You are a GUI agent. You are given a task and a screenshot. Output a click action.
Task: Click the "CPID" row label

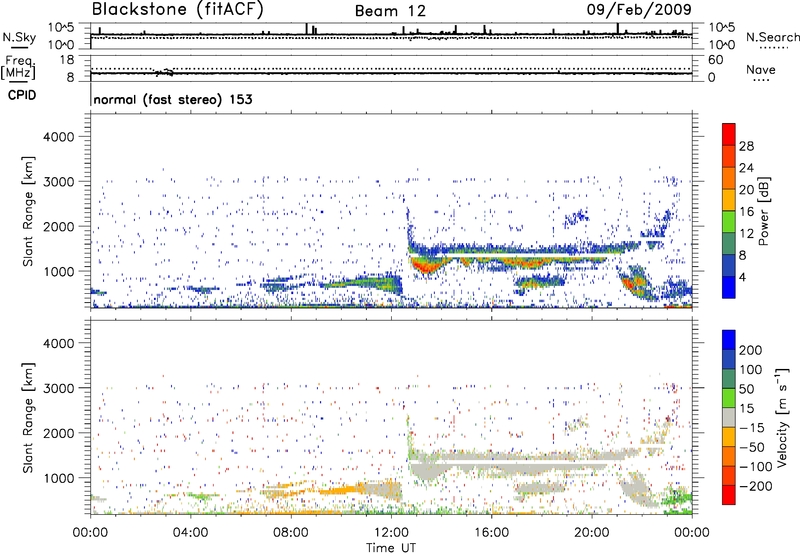click(22, 95)
